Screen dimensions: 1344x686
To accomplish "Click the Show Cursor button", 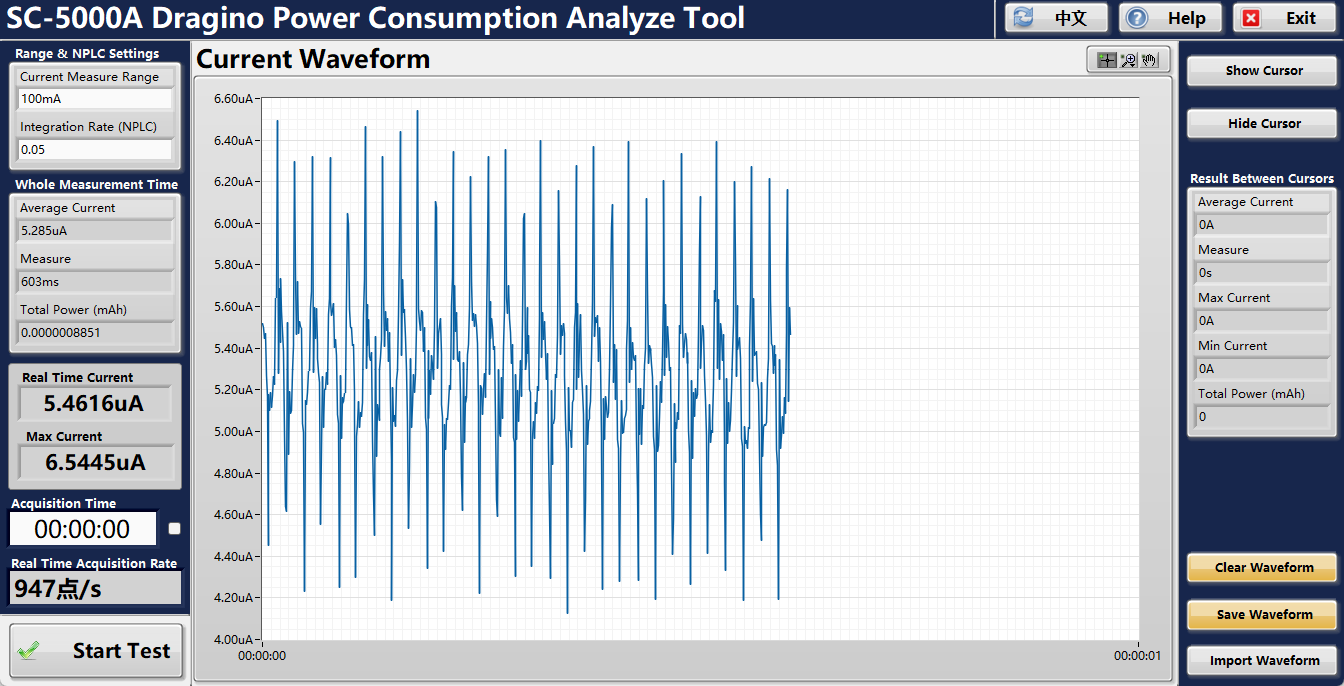I will tap(1262, 71).
